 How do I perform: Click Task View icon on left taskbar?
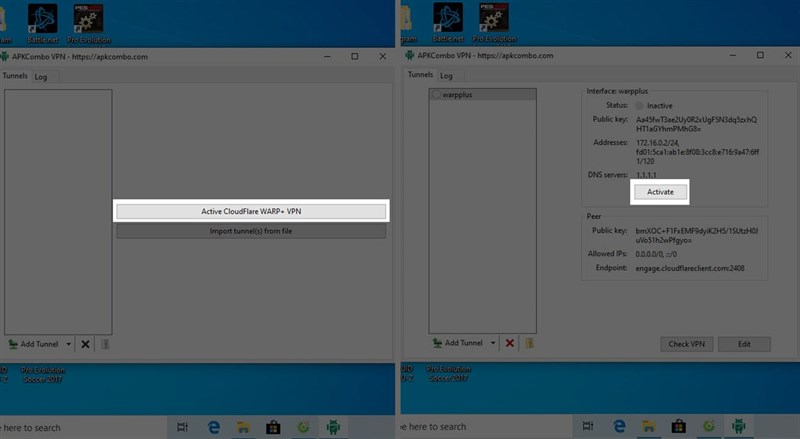pyautogui.click(x=182, y=427)
